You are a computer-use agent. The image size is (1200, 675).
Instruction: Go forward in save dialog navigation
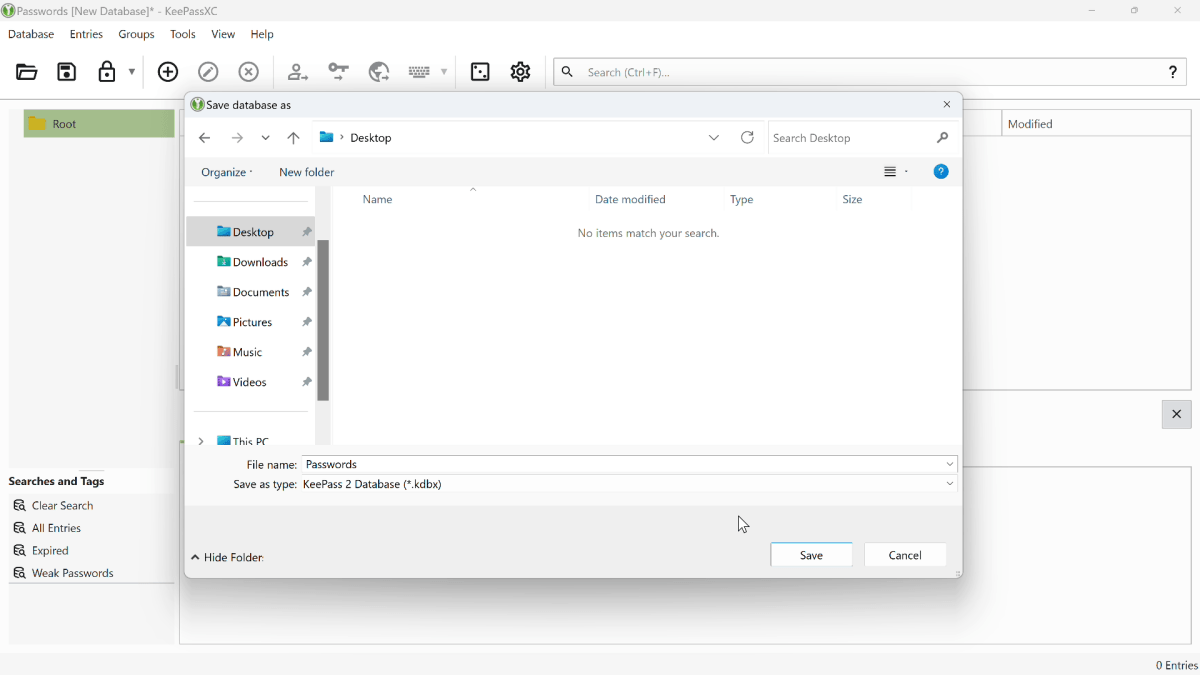click(237, 138)
